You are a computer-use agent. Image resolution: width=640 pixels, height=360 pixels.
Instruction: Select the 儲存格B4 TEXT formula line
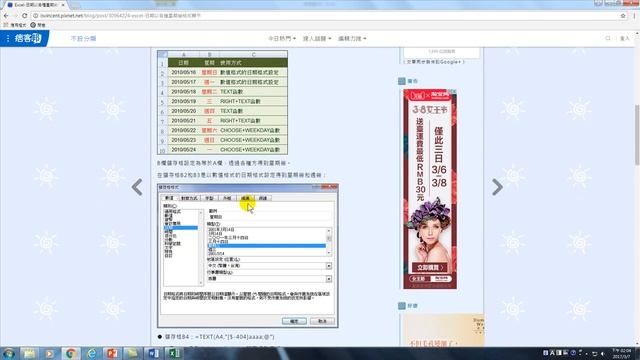pyautogui.click(x=220, y=337)
